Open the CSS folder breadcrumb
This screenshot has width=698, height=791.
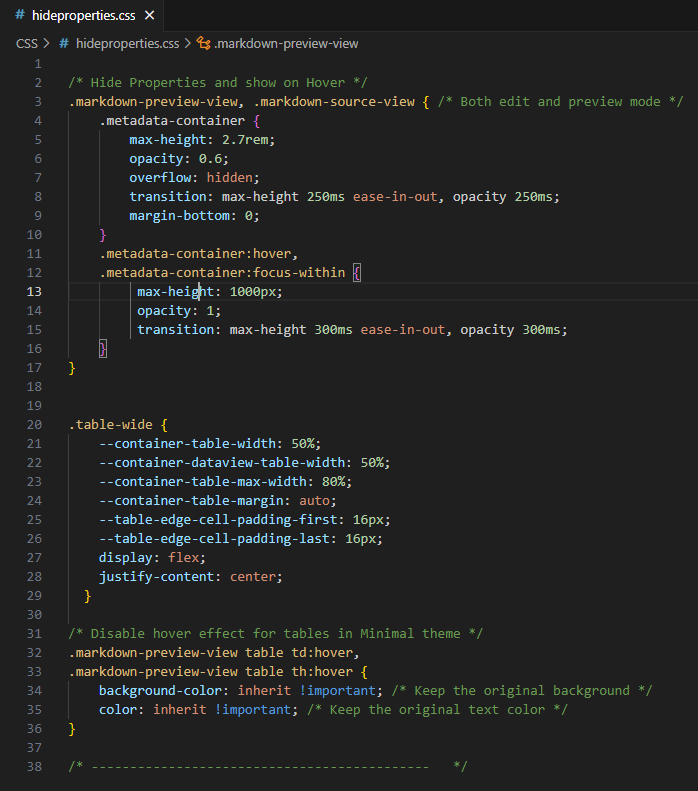(27, 44)
